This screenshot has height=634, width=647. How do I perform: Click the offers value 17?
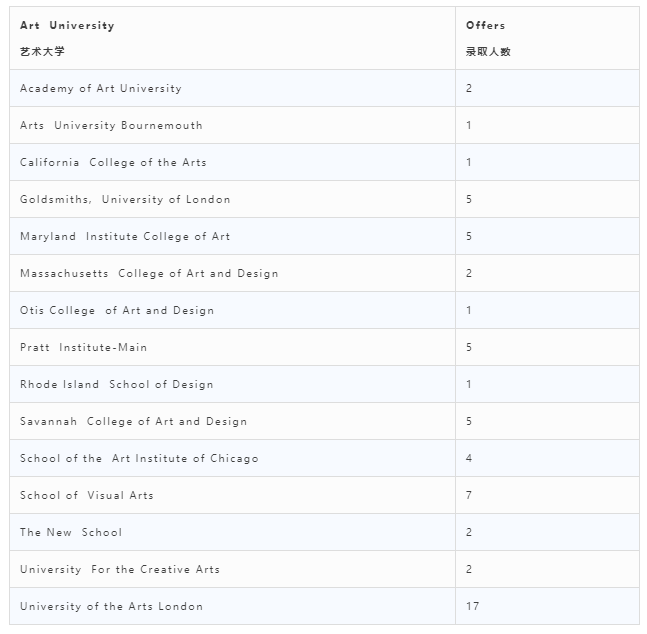click(472, 606)
